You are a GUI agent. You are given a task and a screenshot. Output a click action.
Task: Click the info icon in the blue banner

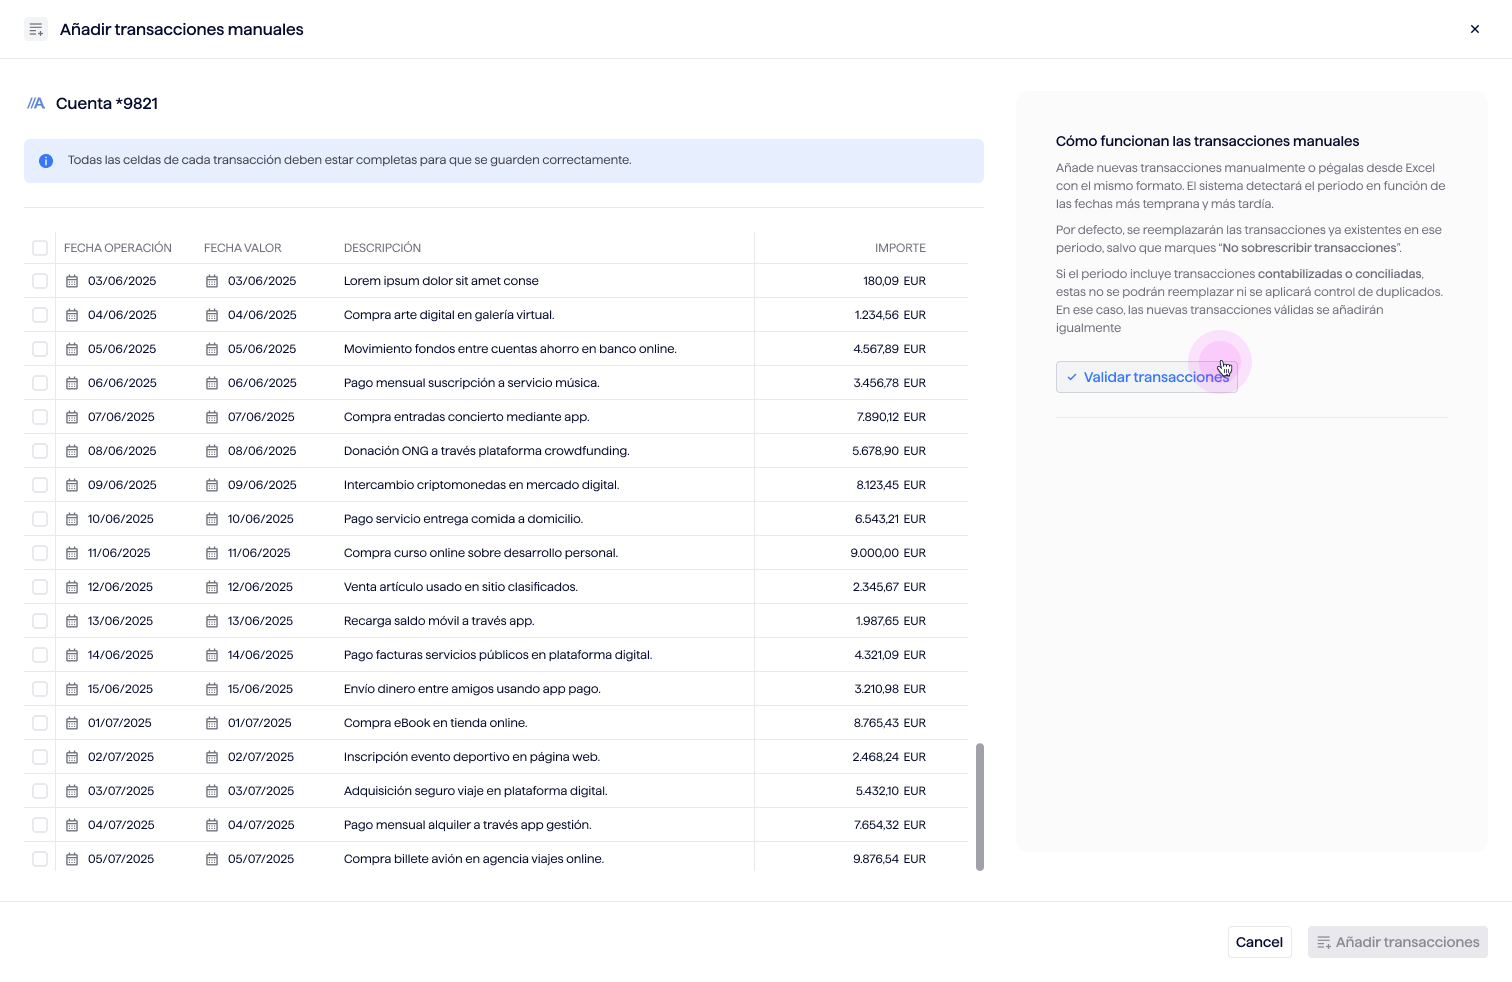(x=46, y=161)
